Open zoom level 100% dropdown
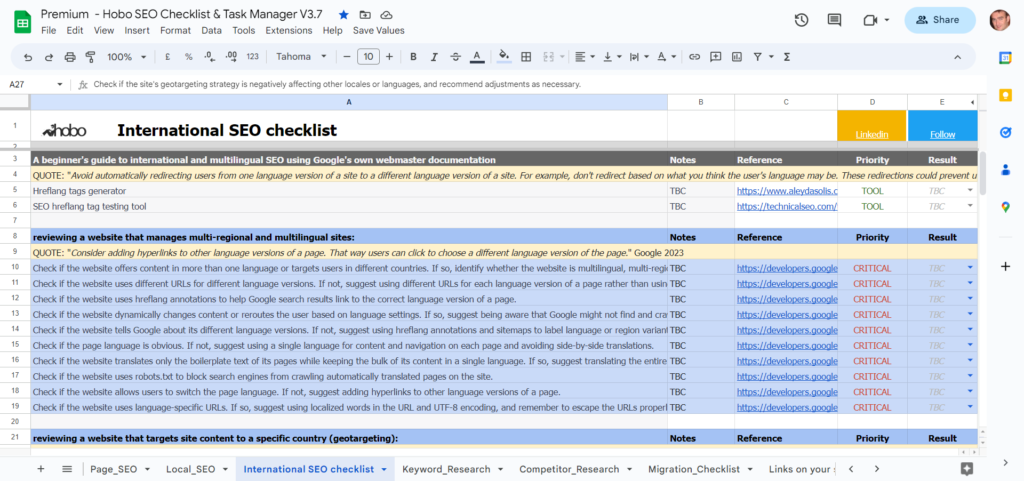1024x481 pixels. [x=127, y=57]
